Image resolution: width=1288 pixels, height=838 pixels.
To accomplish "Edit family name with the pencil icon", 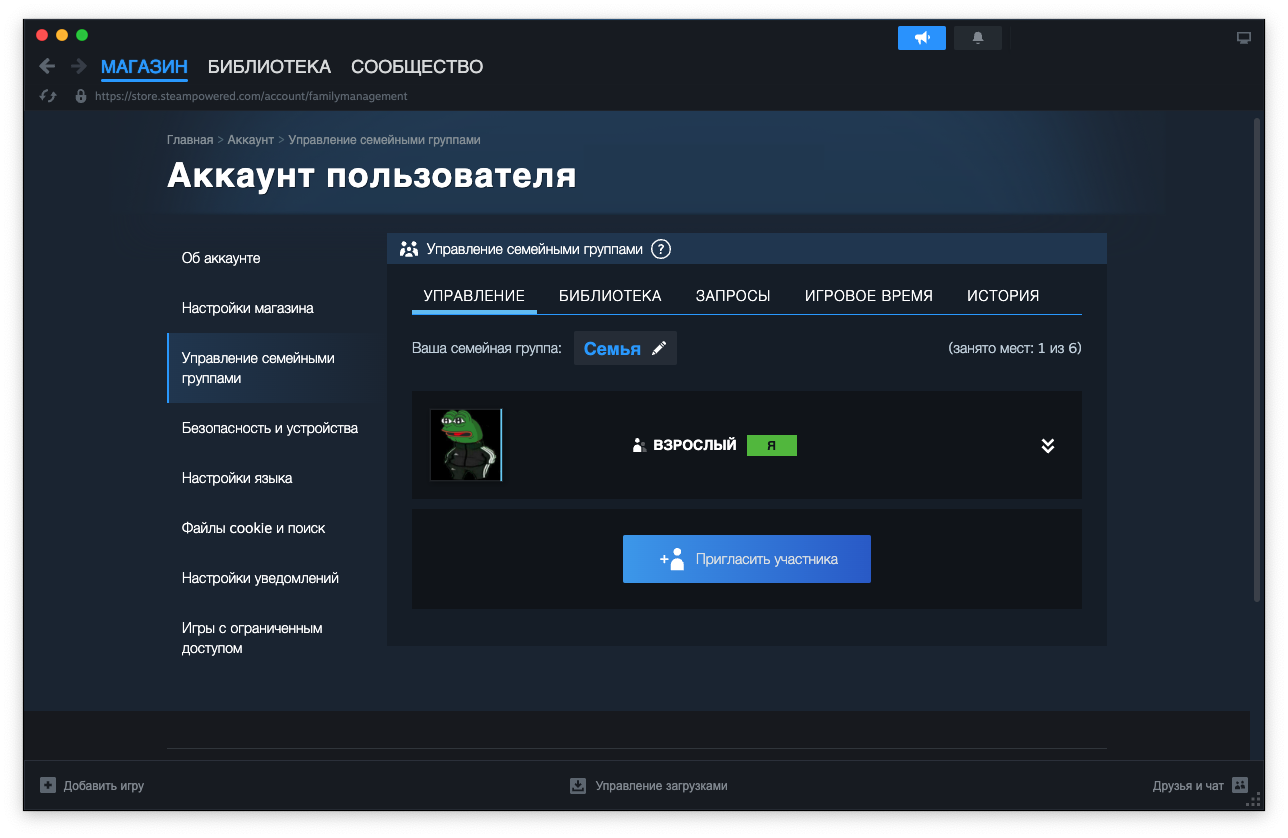I will click(659, 348).
